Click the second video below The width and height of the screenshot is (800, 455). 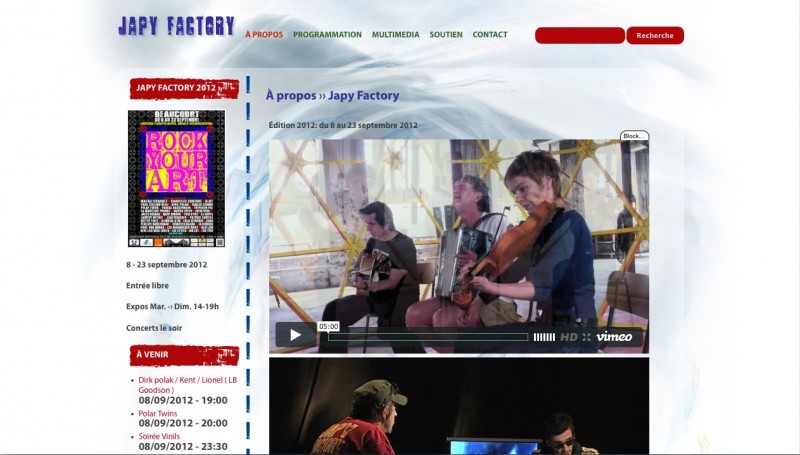(458, 407)
